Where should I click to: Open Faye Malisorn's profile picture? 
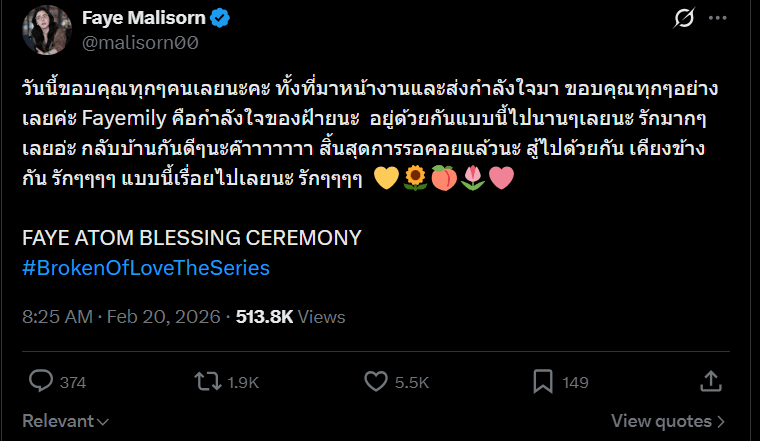point(47,30)
